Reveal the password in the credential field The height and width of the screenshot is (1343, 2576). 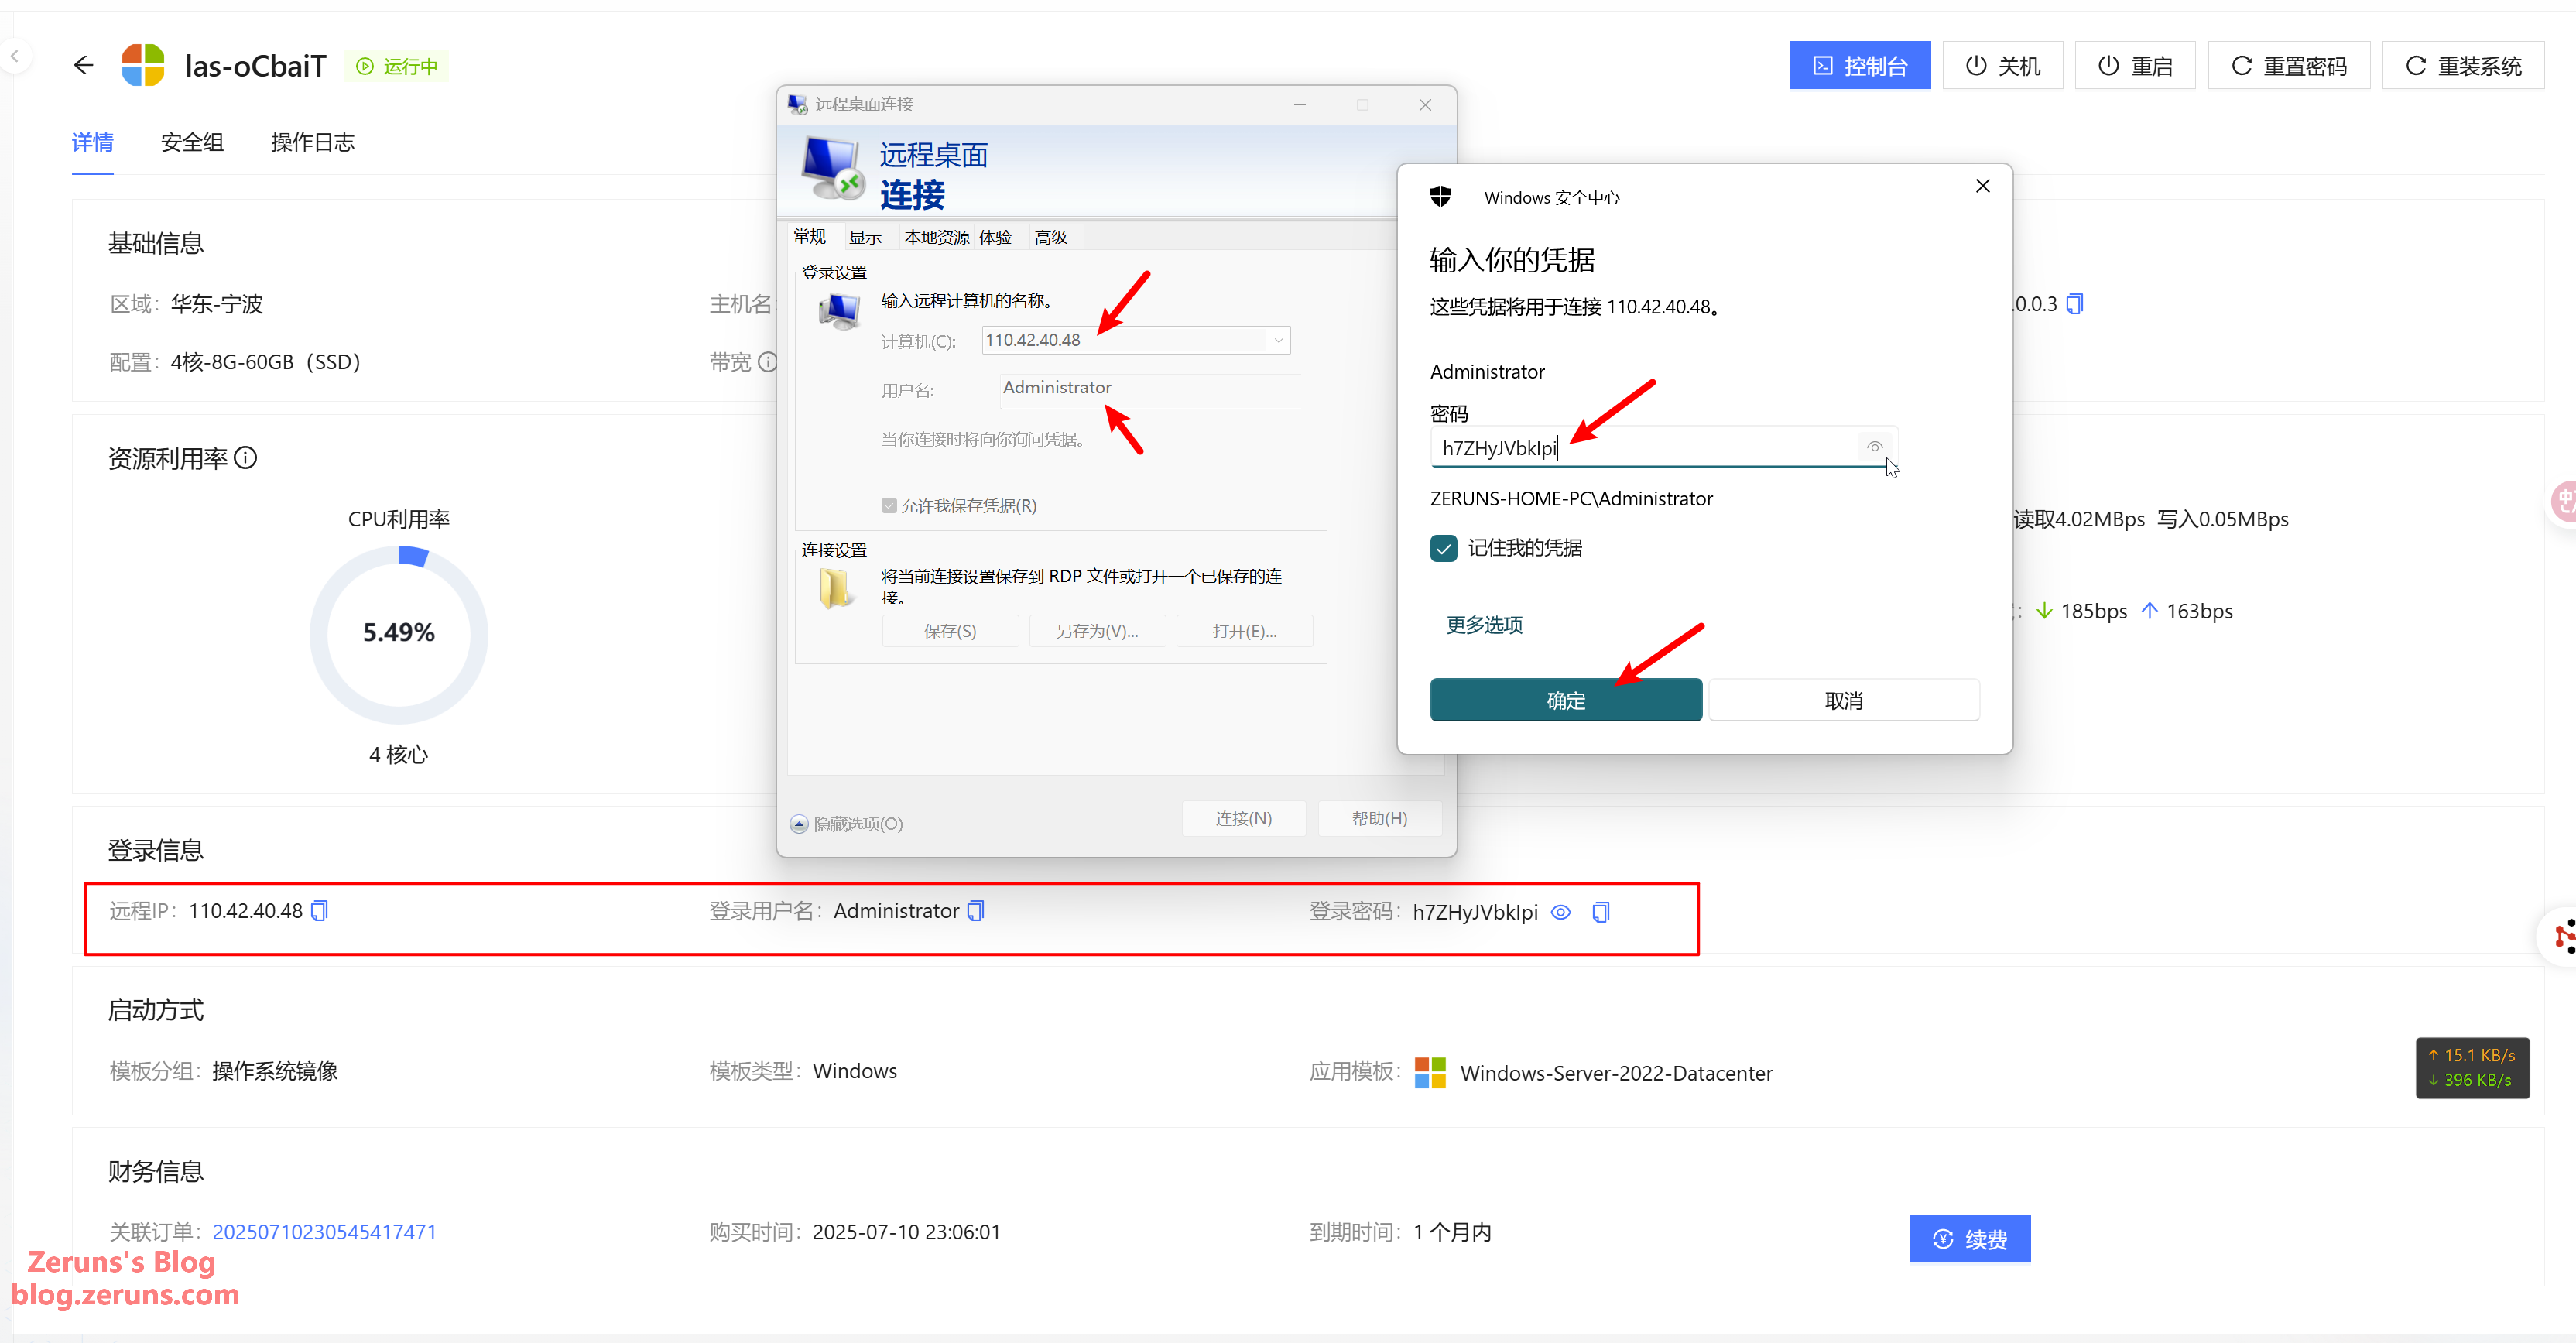click(x=1874, y=447)
